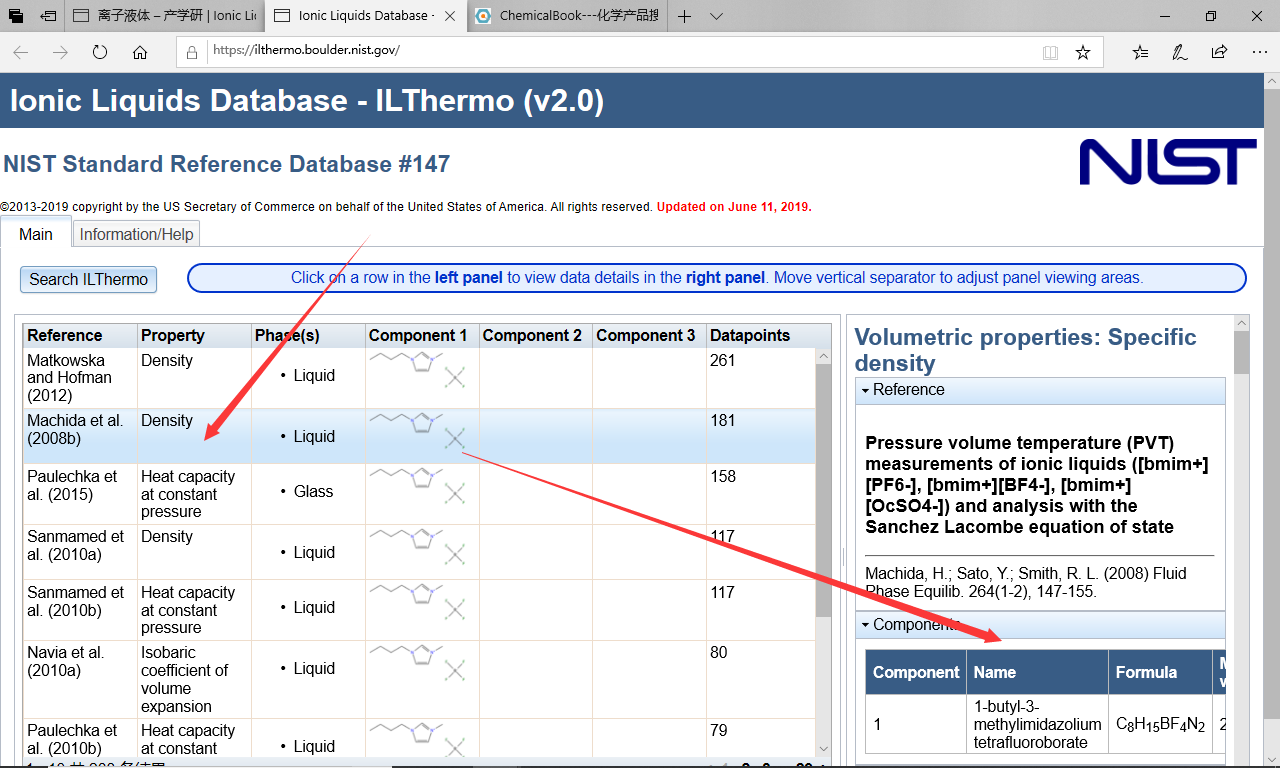Open the Information/Help tab
Screen dimensions: 1280x768
tap(137, 234)
